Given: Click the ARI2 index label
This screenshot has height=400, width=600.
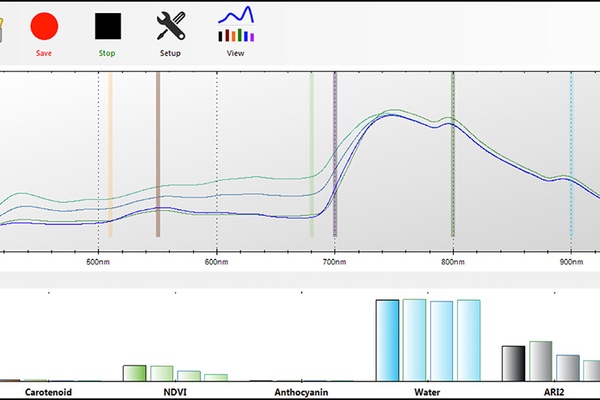Looking at the screenshot, I should (551, 392).
